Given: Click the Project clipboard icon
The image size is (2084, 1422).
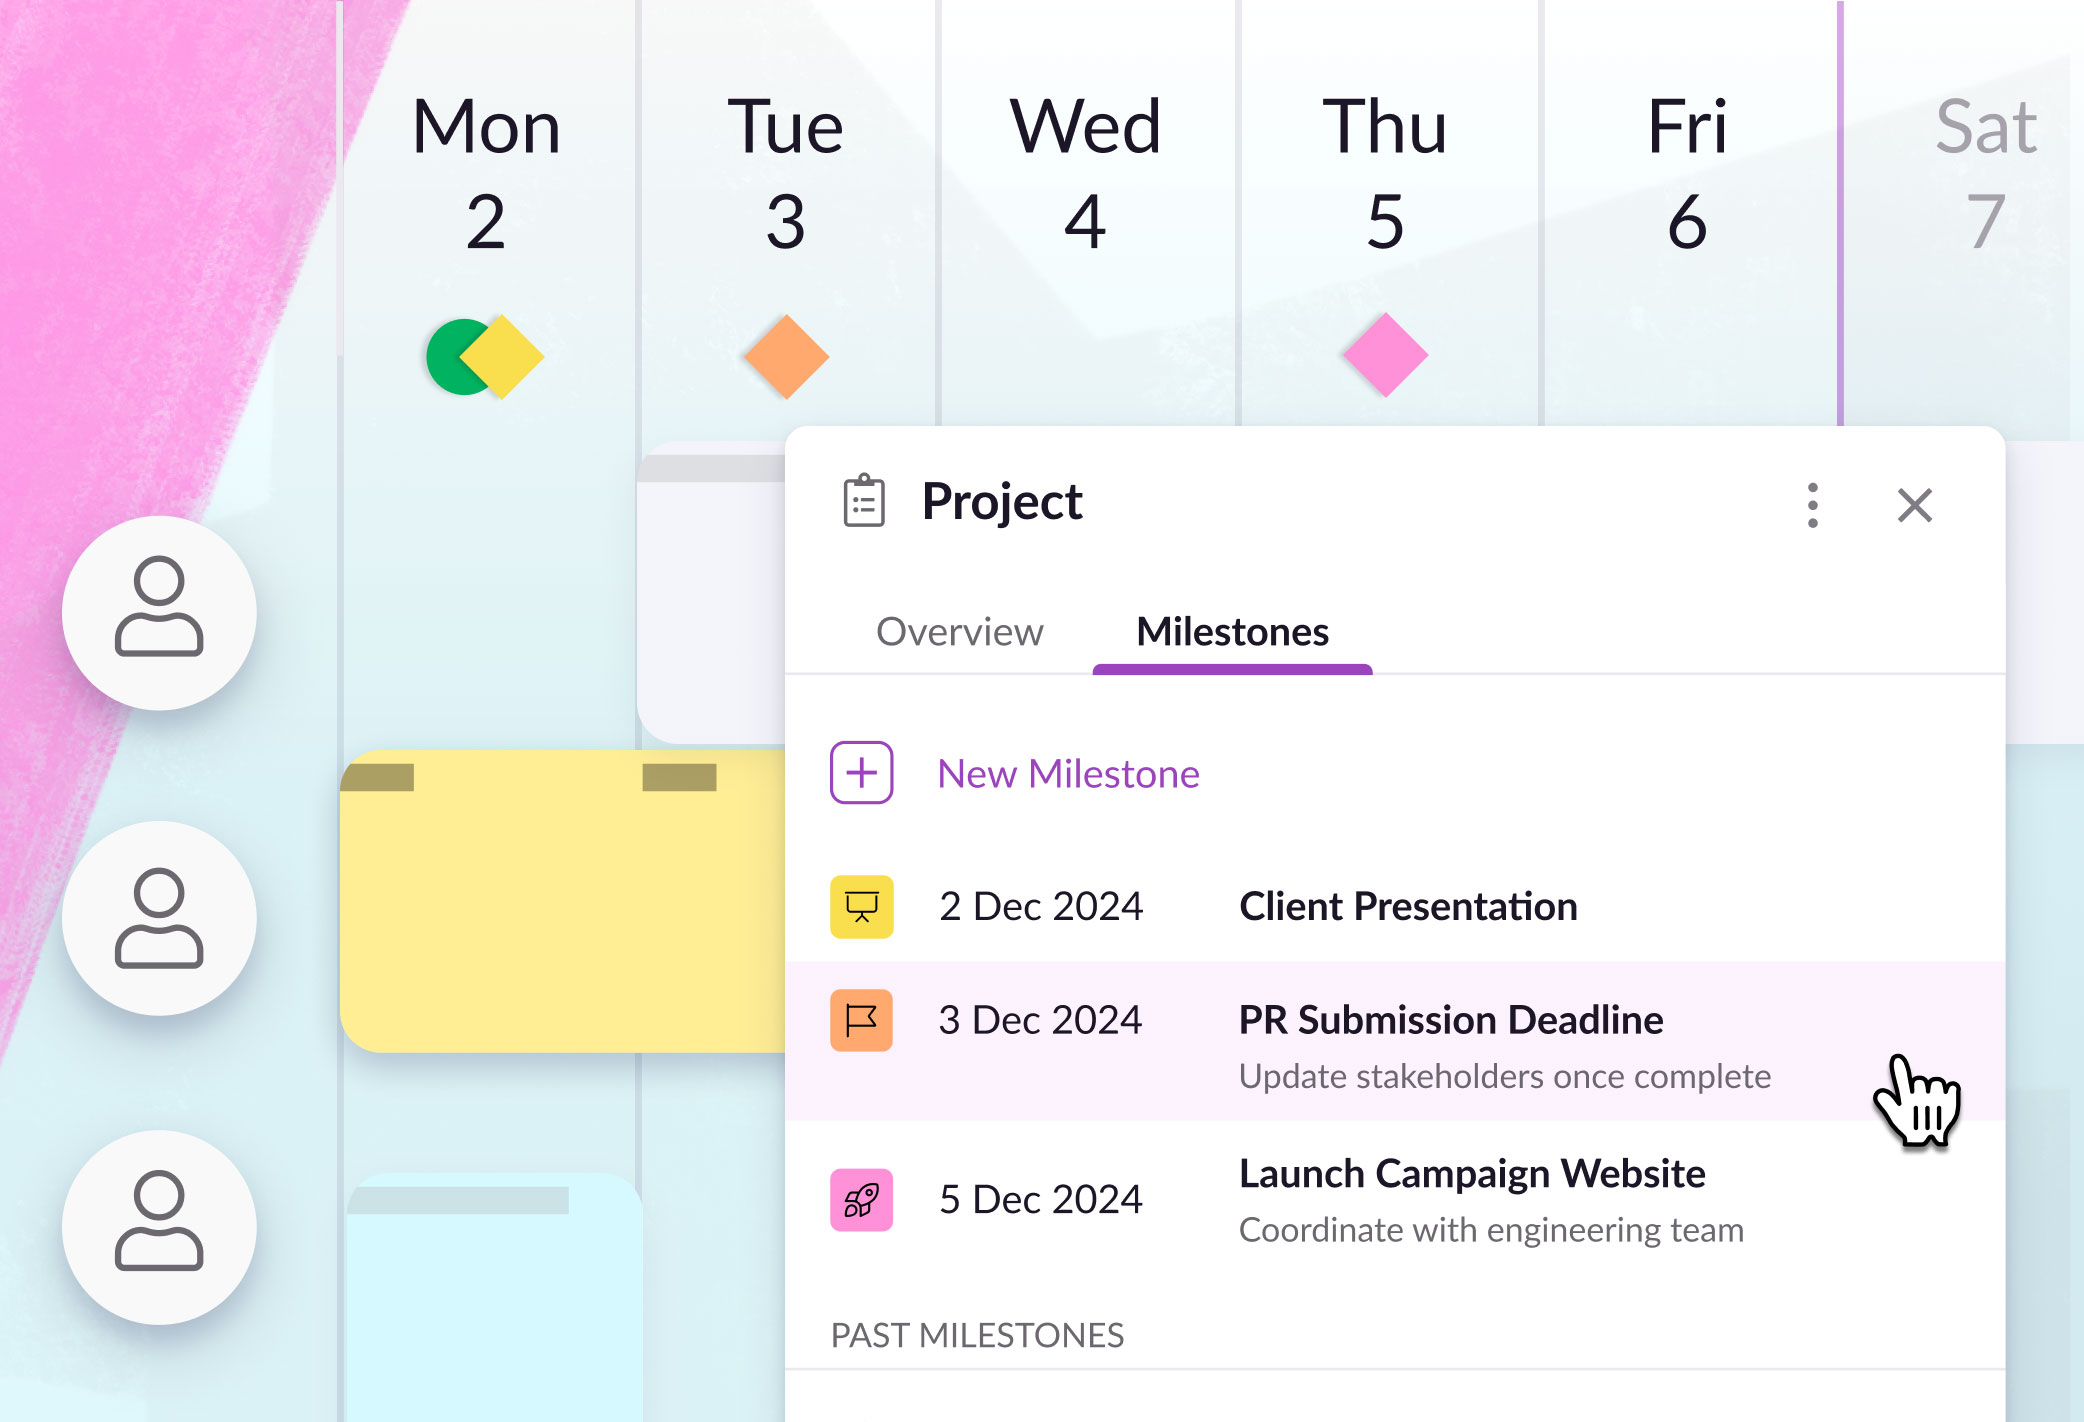Looking at the screenshot, I should click(x=864, y=501).
